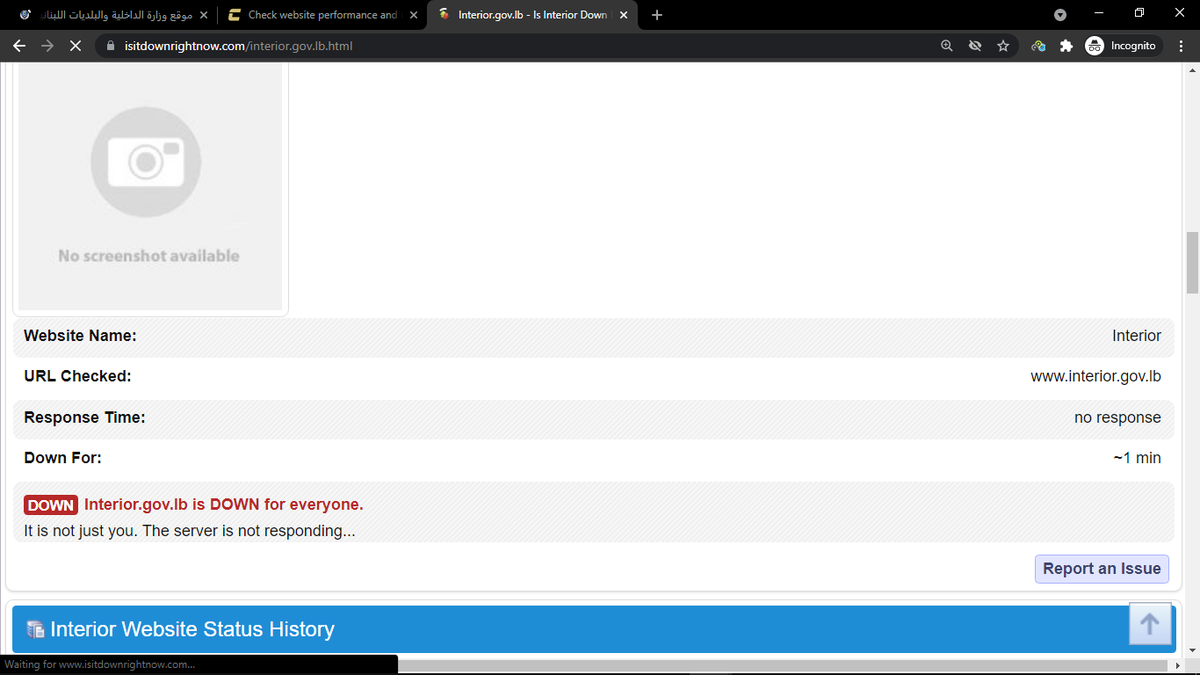Click the cloud extension icon in toolbar
The image size is (1200, 675).
click(1038, 46)
